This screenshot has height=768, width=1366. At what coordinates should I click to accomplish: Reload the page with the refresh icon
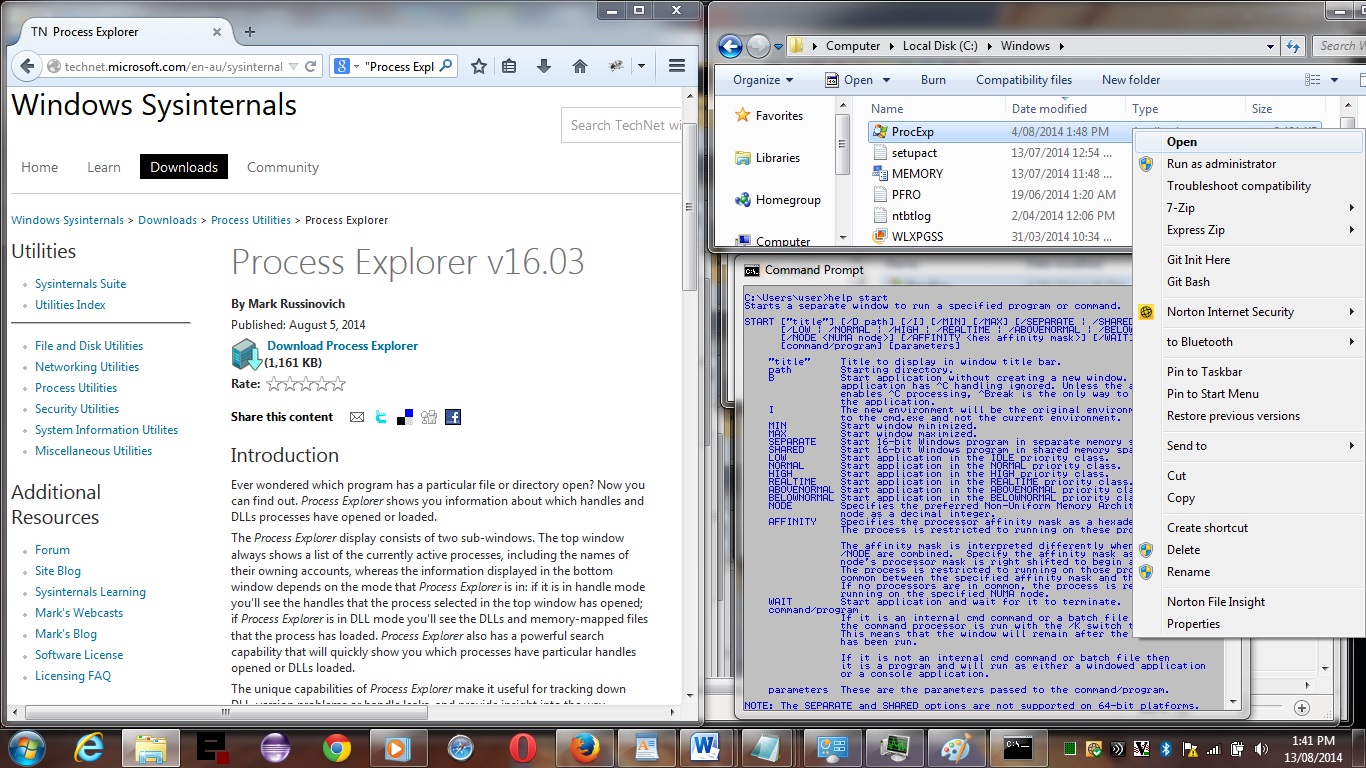click(312, 67)
